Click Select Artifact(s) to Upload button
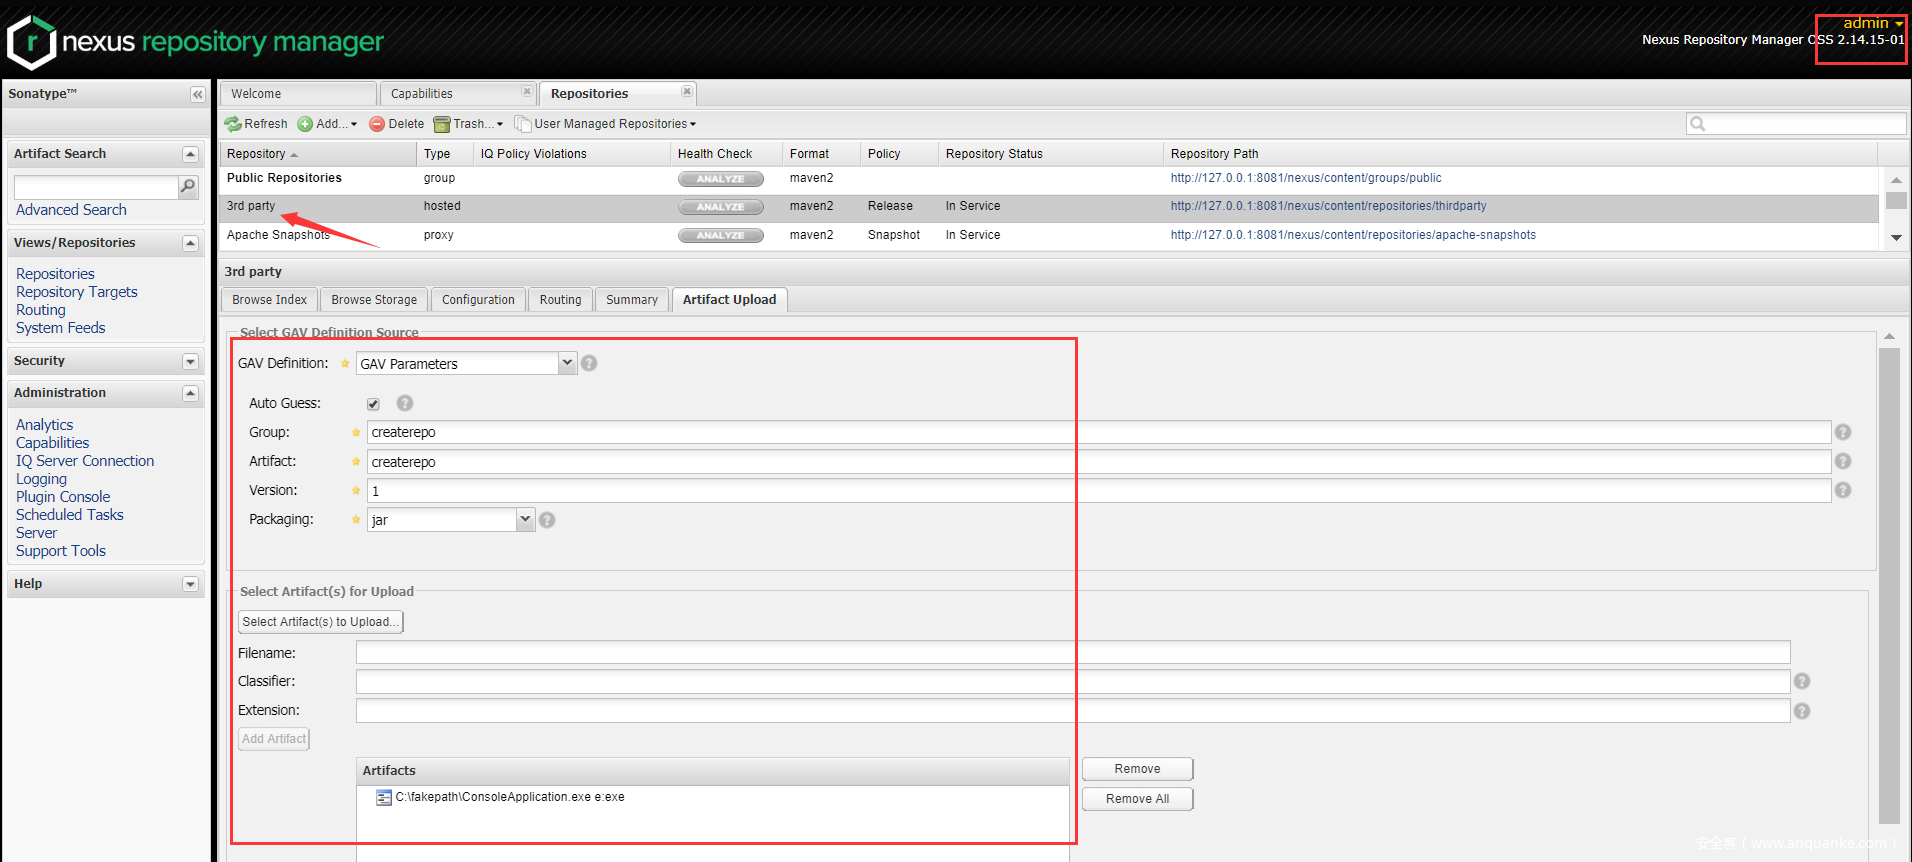The width and height of the screenshot is (1912, 862). 320,622
